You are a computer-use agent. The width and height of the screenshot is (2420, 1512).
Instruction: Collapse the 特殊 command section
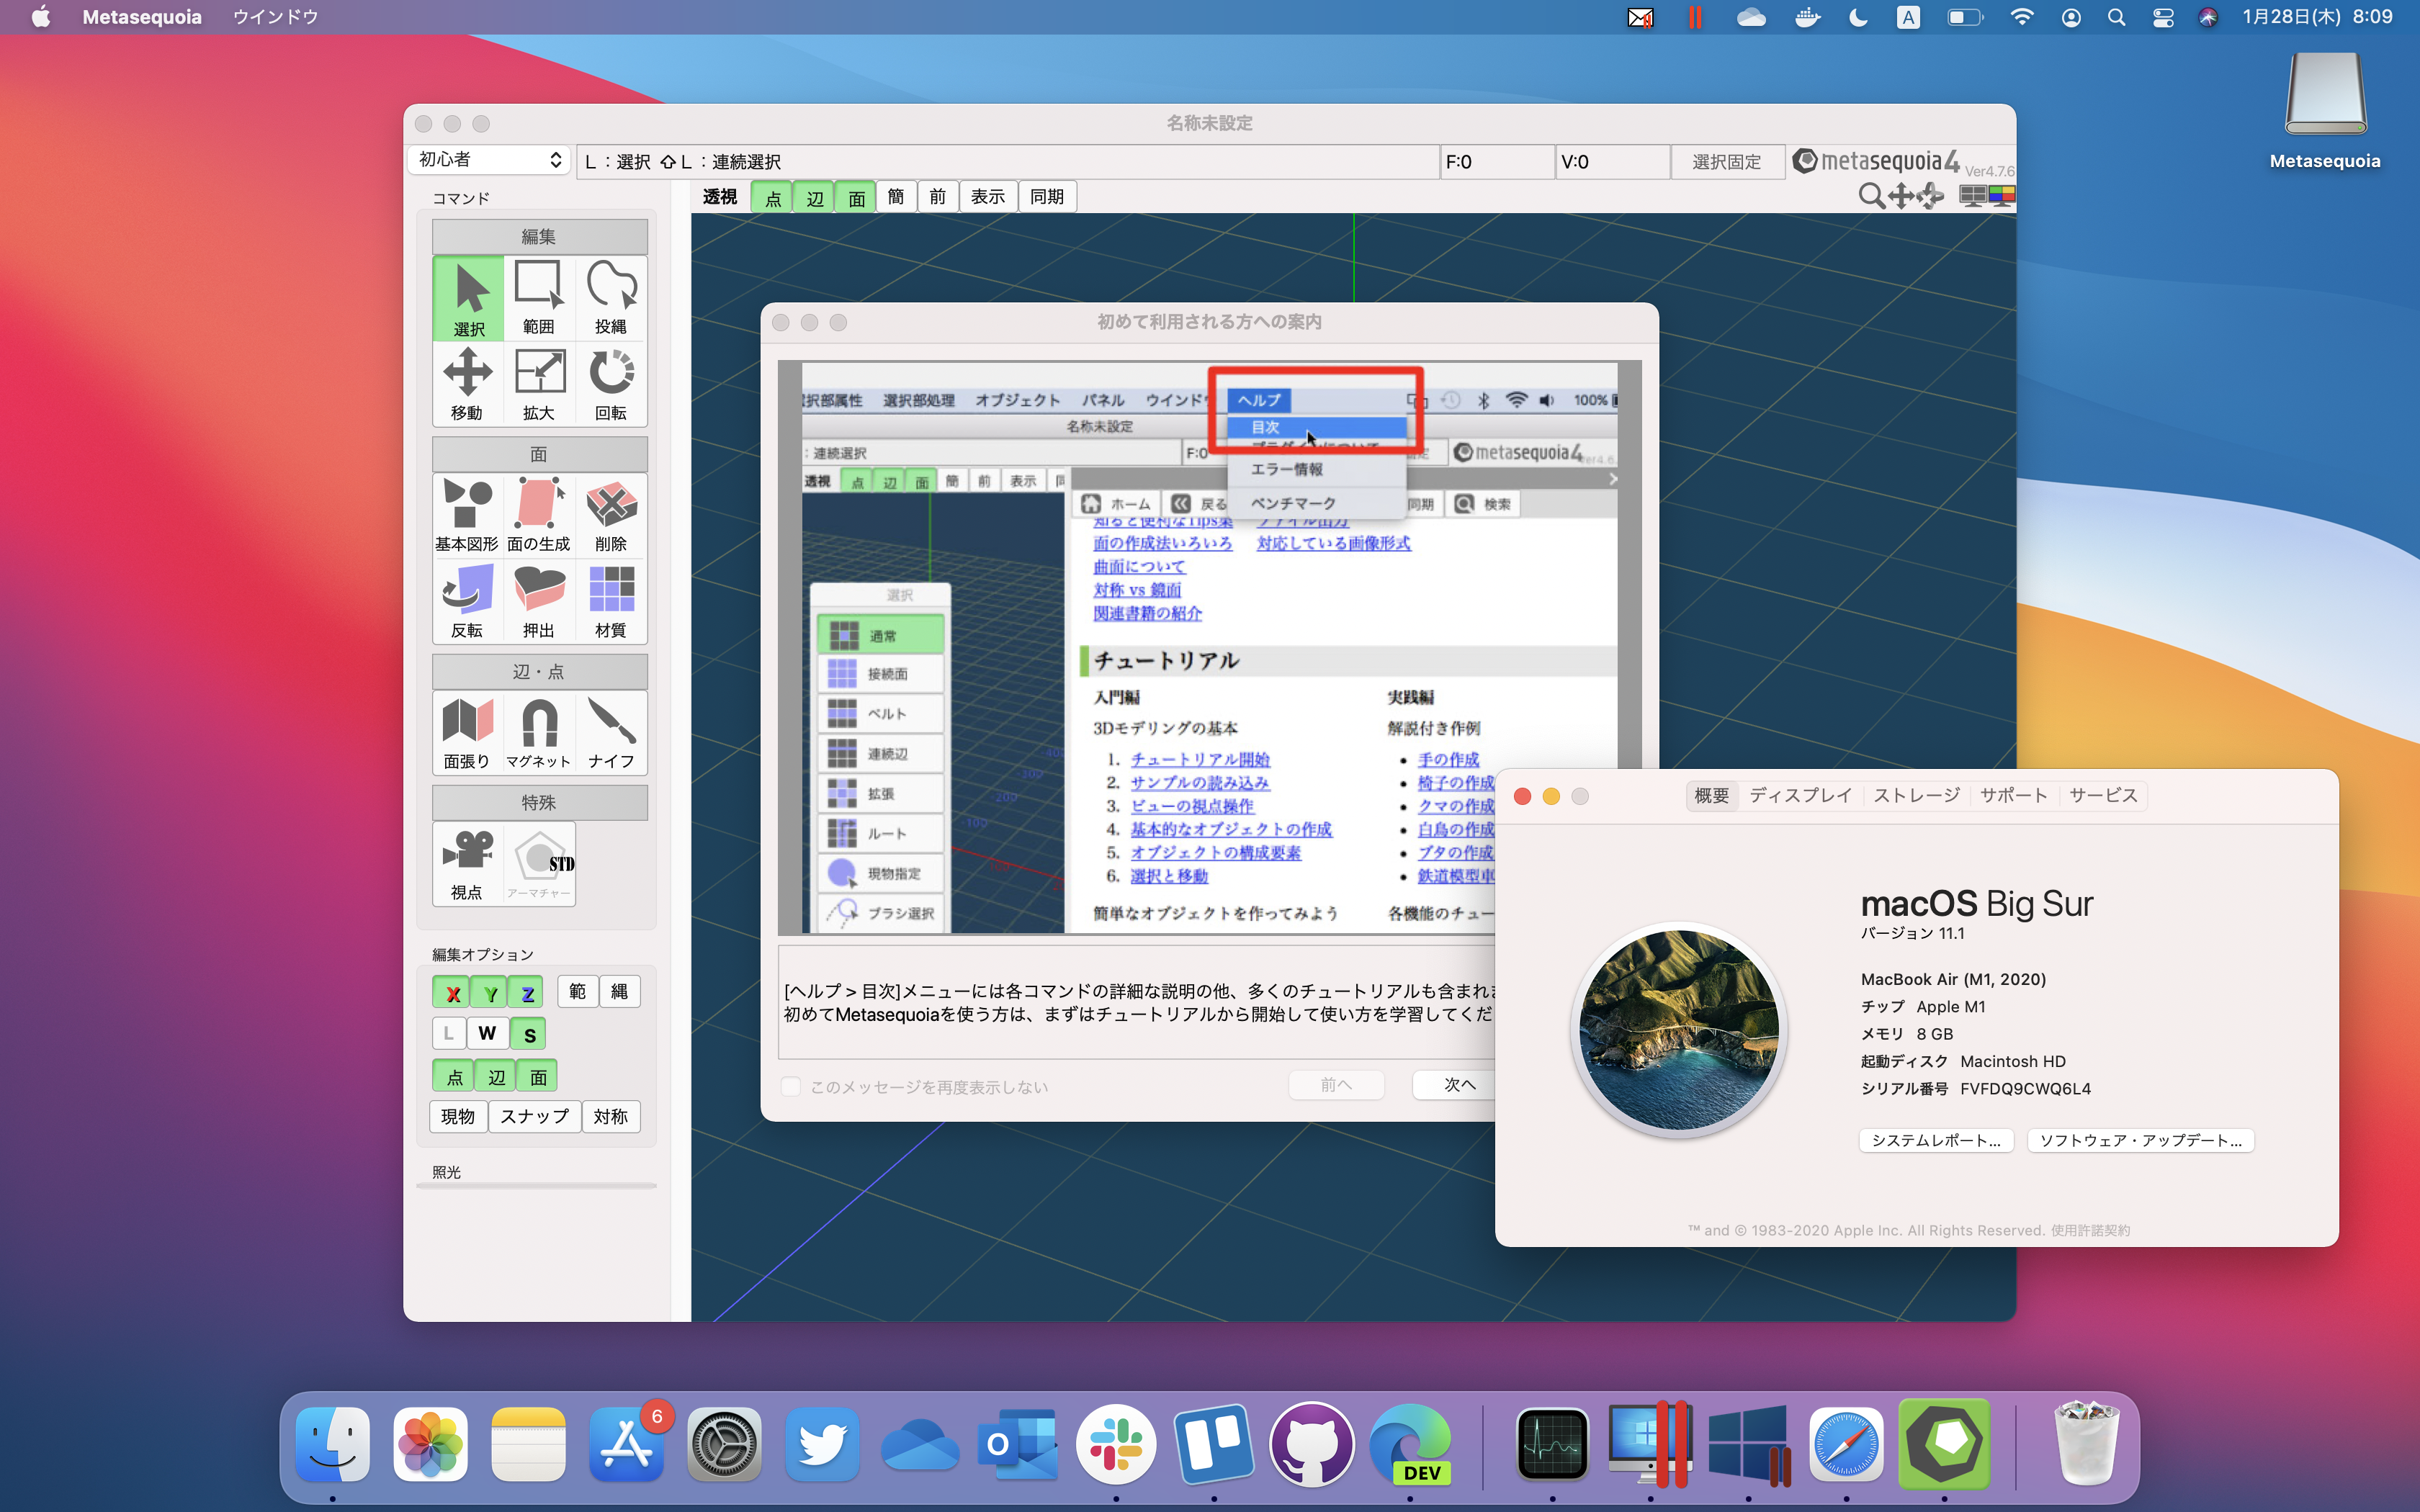click(539, 803)
